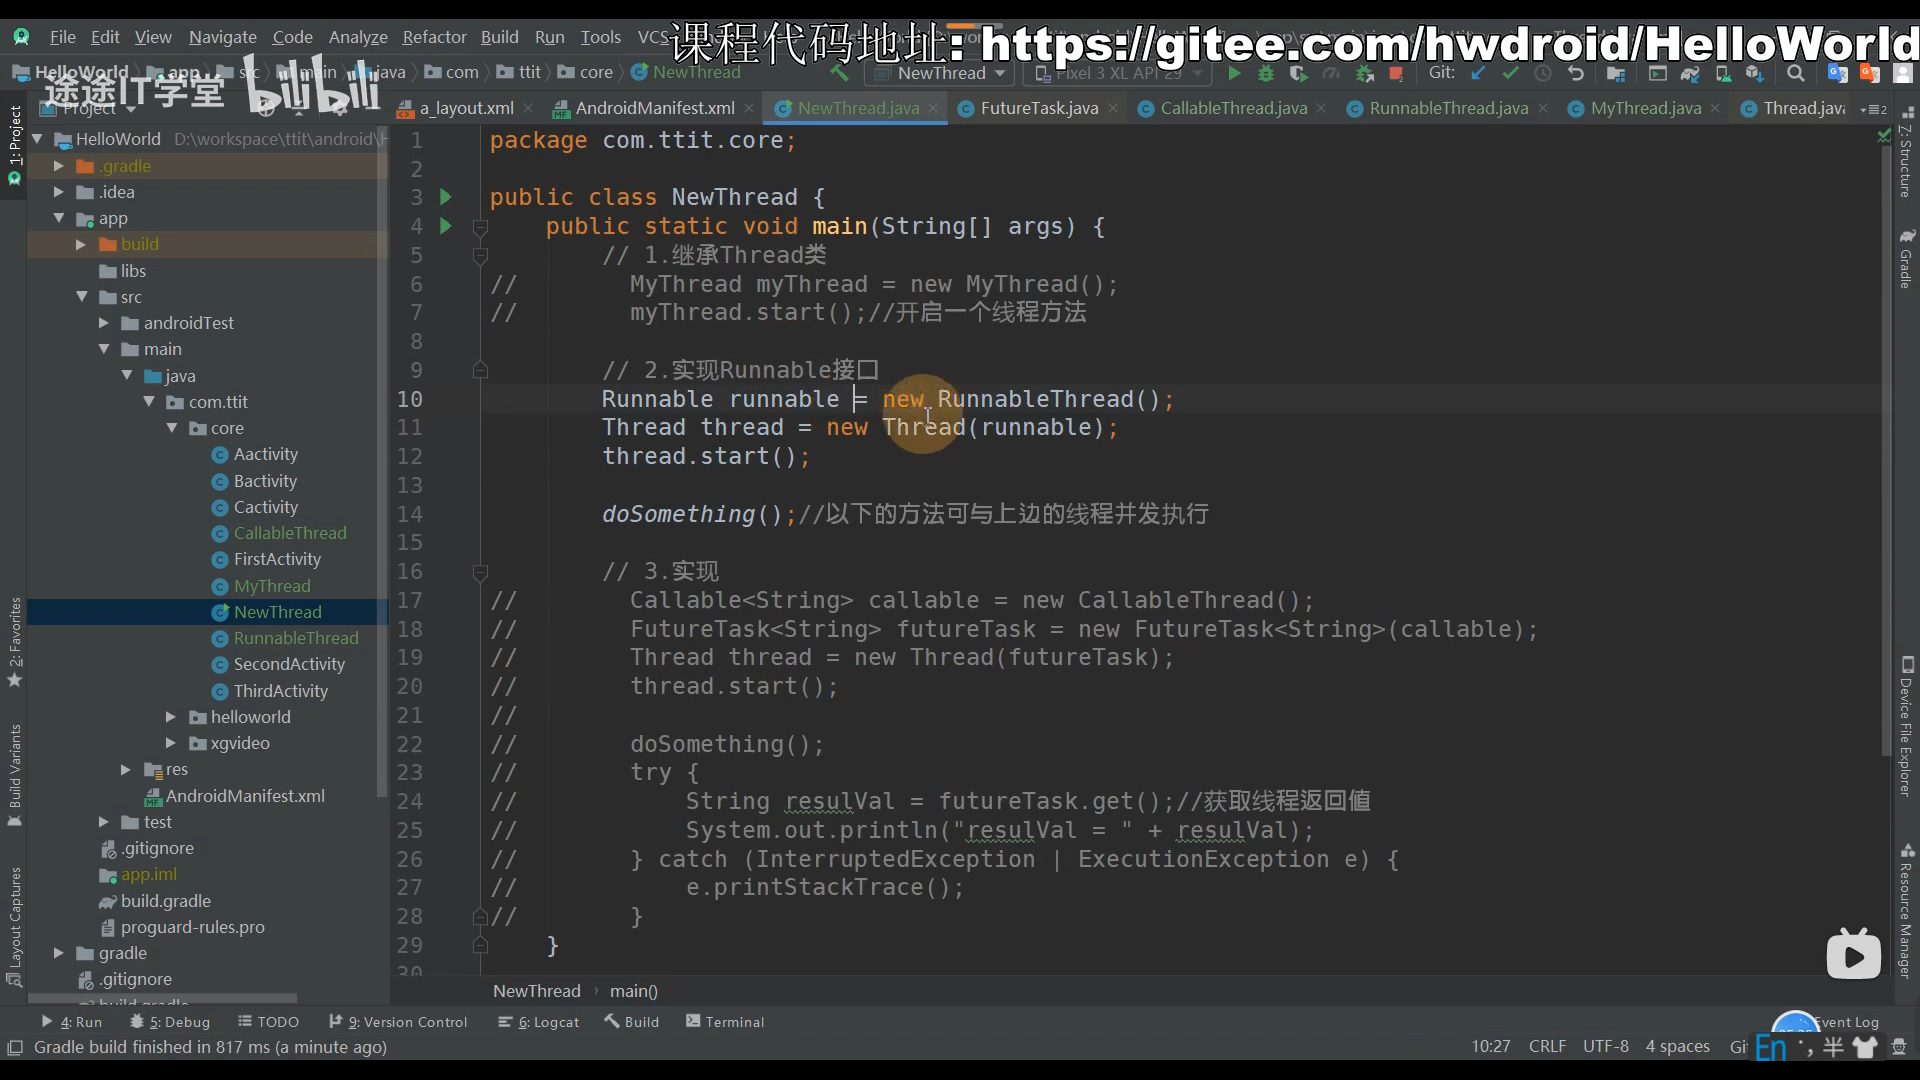Screen dimensions: 1920x1080
Task: Show hidden editor tabs list dropdown
Action: (1874, 109)
